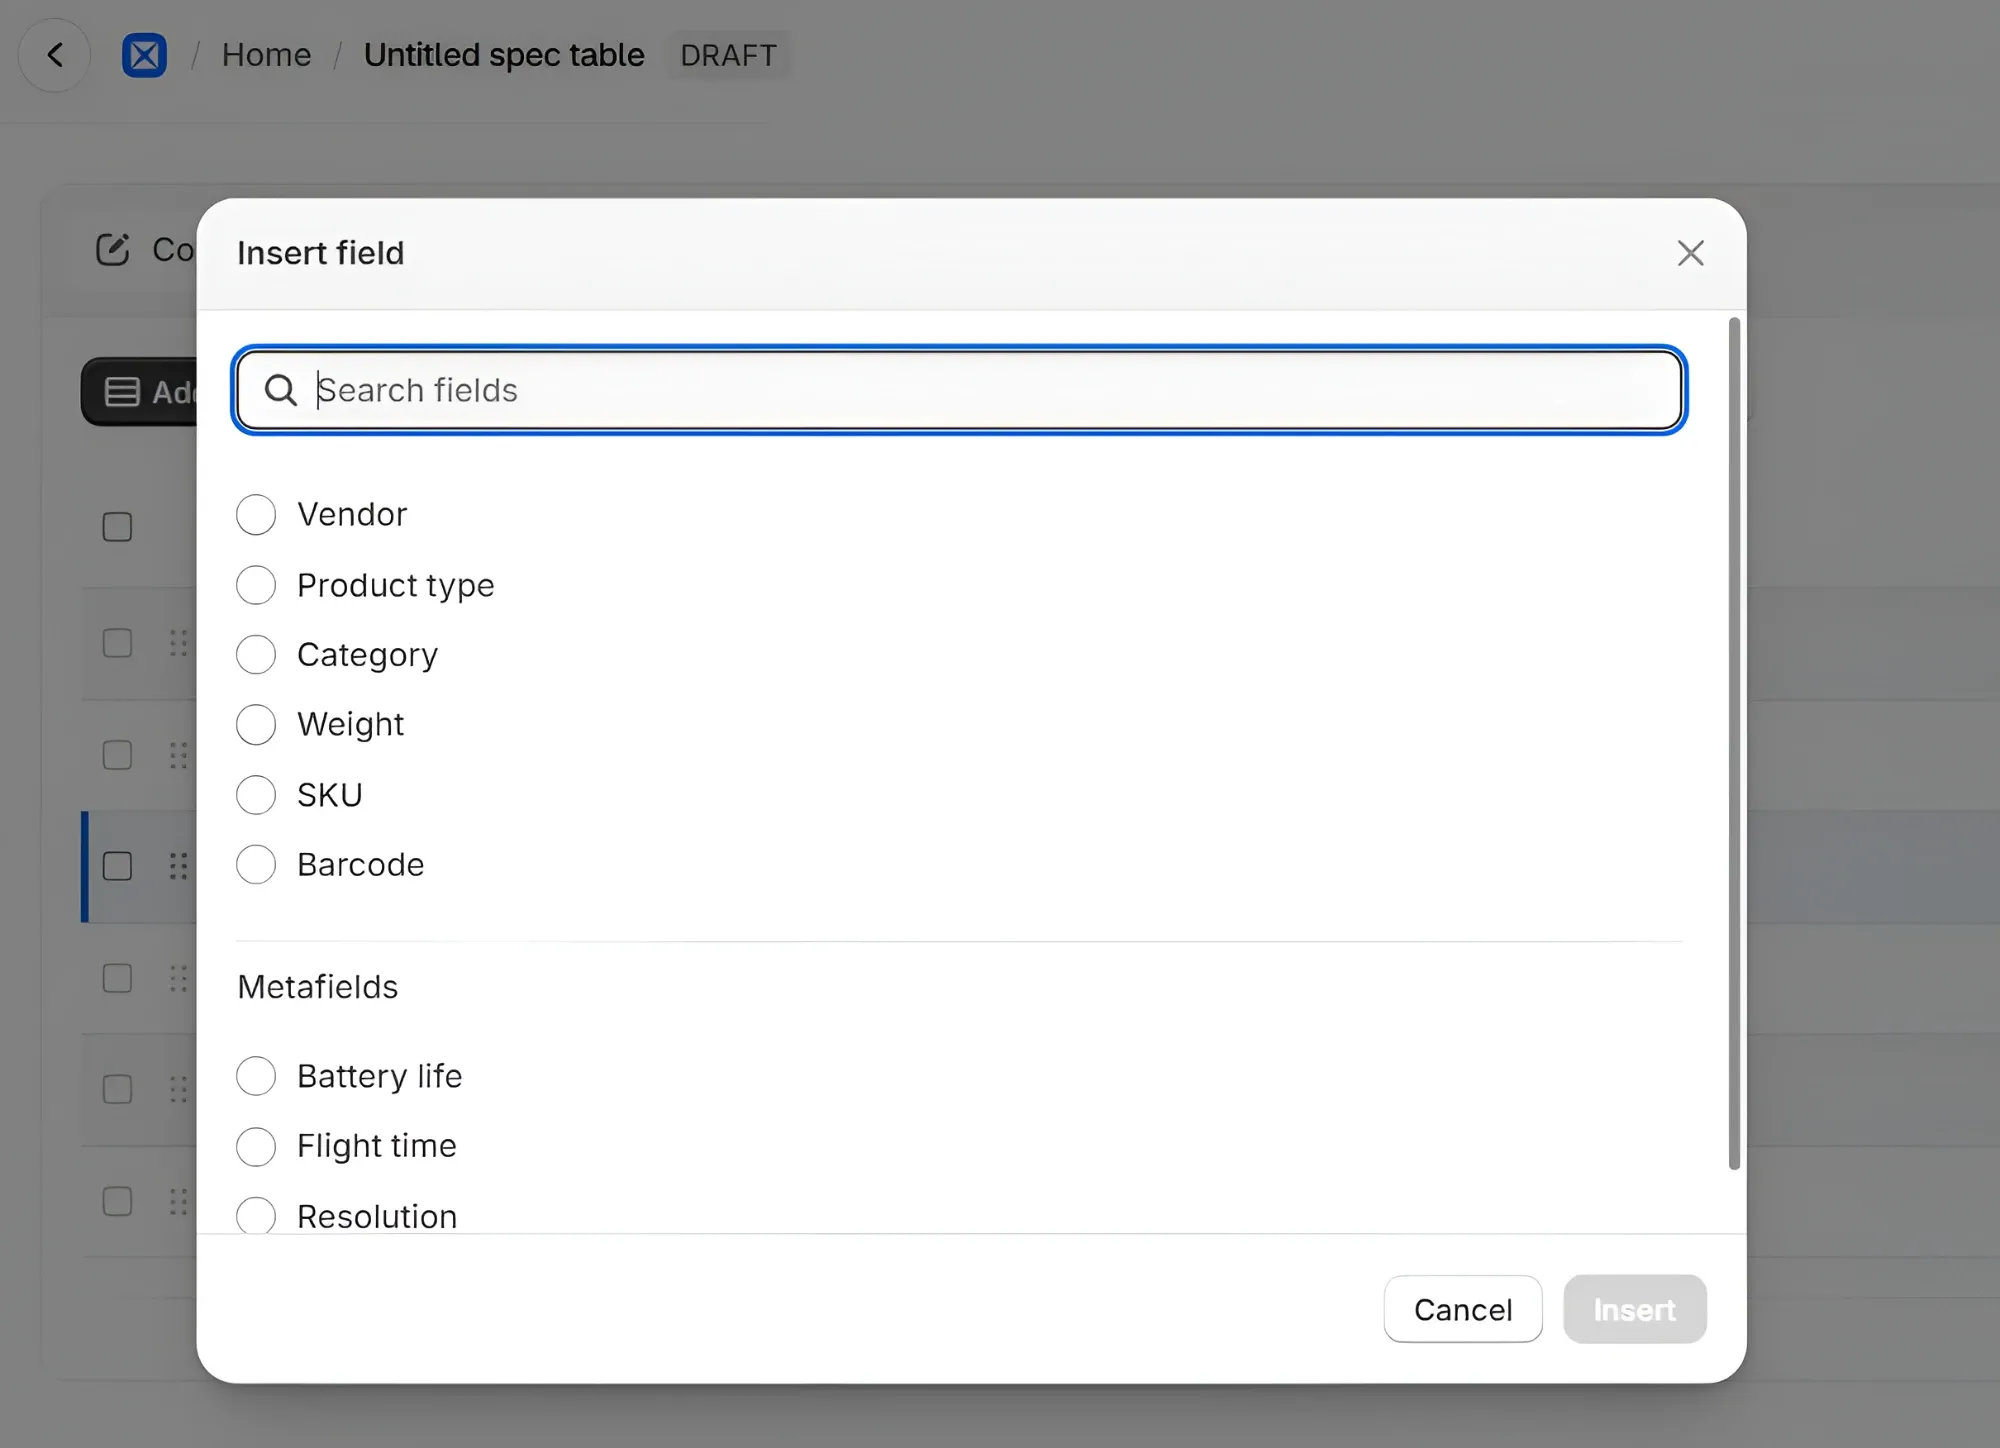
Task: Choose the Category field option
Action: (x=256, y=654)
